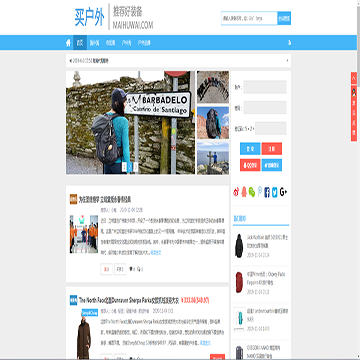Open the QQ penguin share icon
This screenshot has height=360, width=360.
click(244, 192)
